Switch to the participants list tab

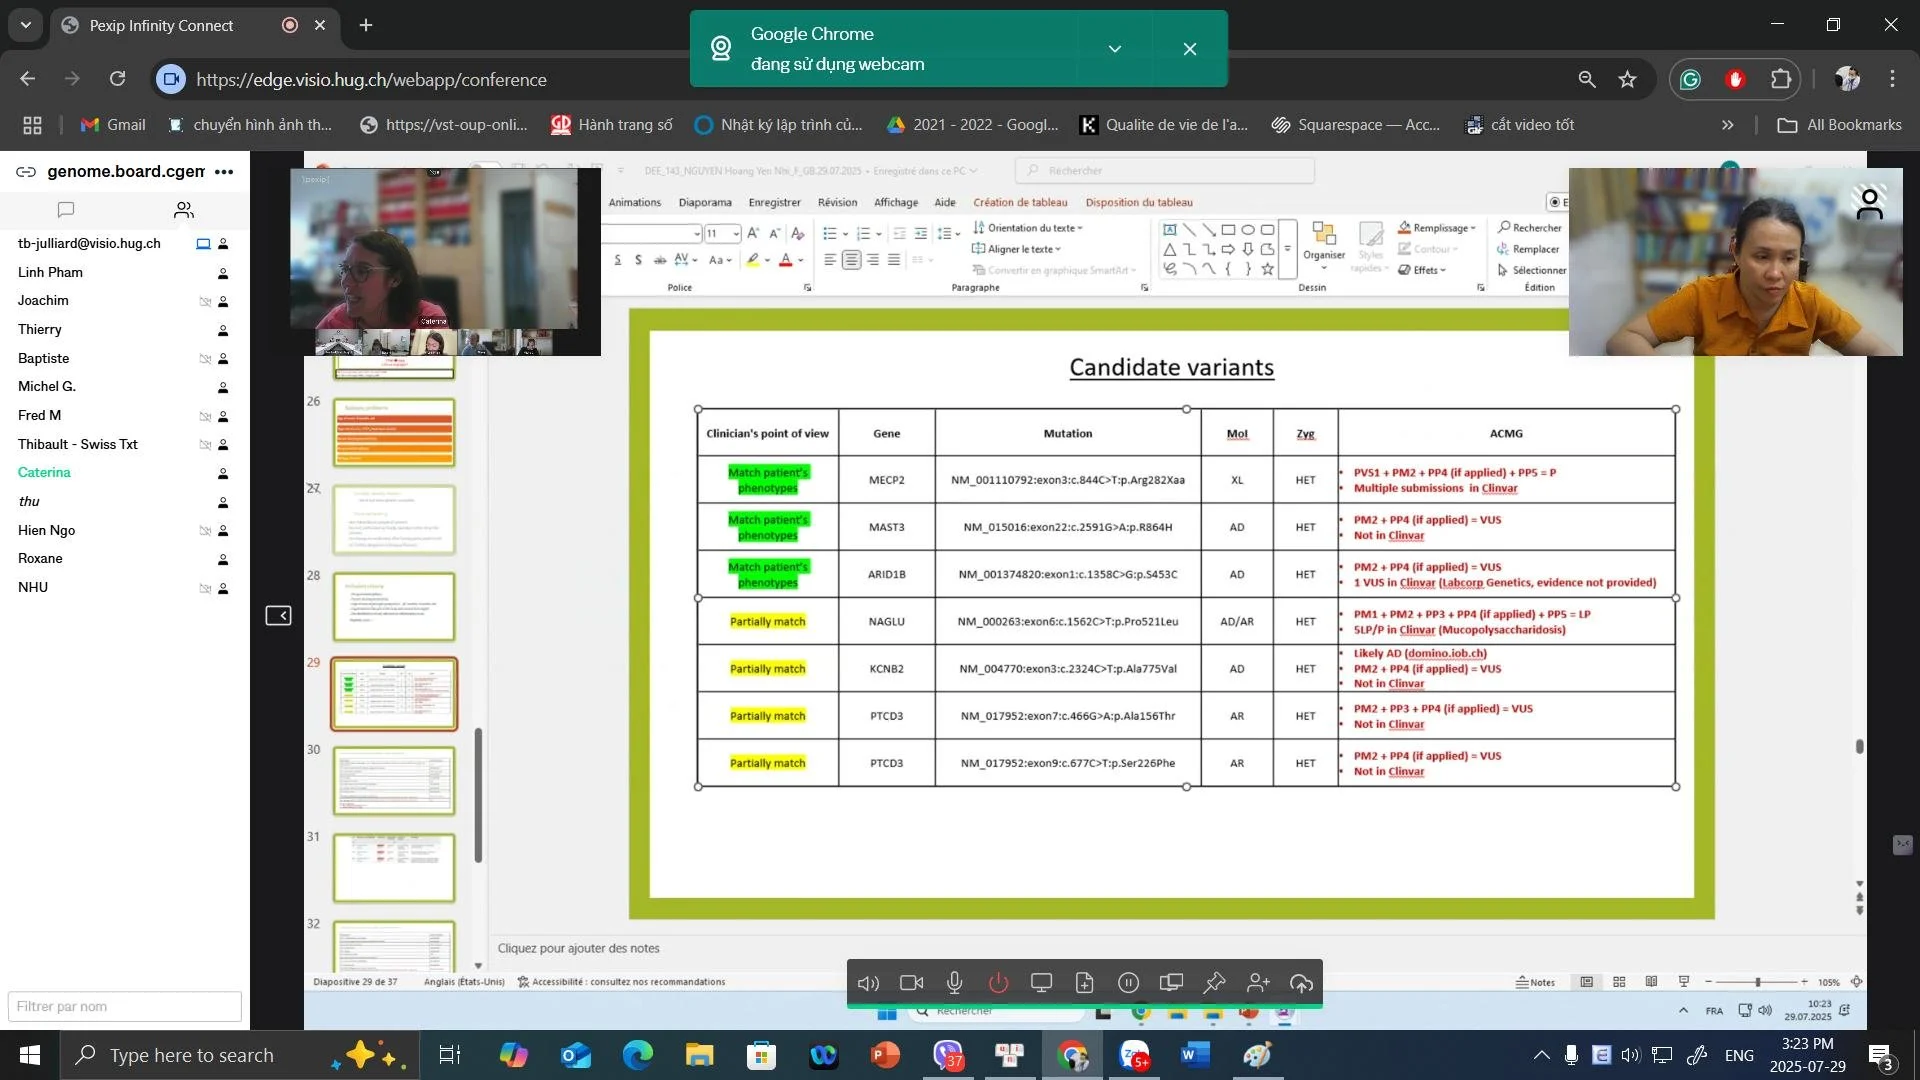tap(184, 209)
